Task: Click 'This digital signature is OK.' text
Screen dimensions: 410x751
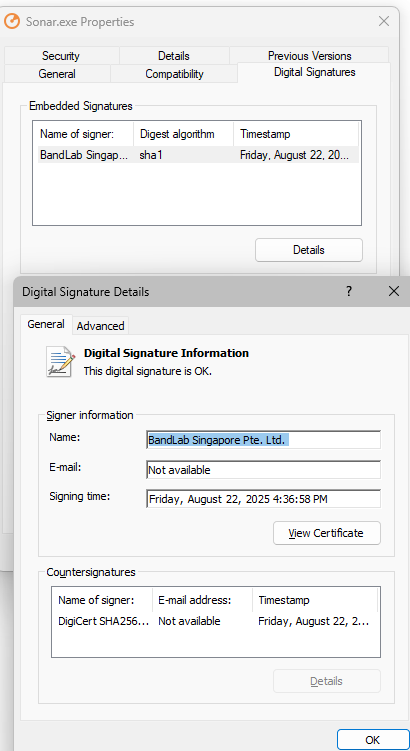Action: pyautogui.click(x=148, y=371)
